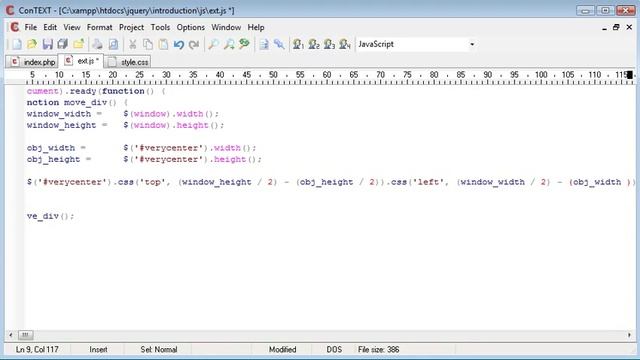Click ConTEXT logo icon beside File menu
Screen dimensions: 640x360
tap(15, 27)
